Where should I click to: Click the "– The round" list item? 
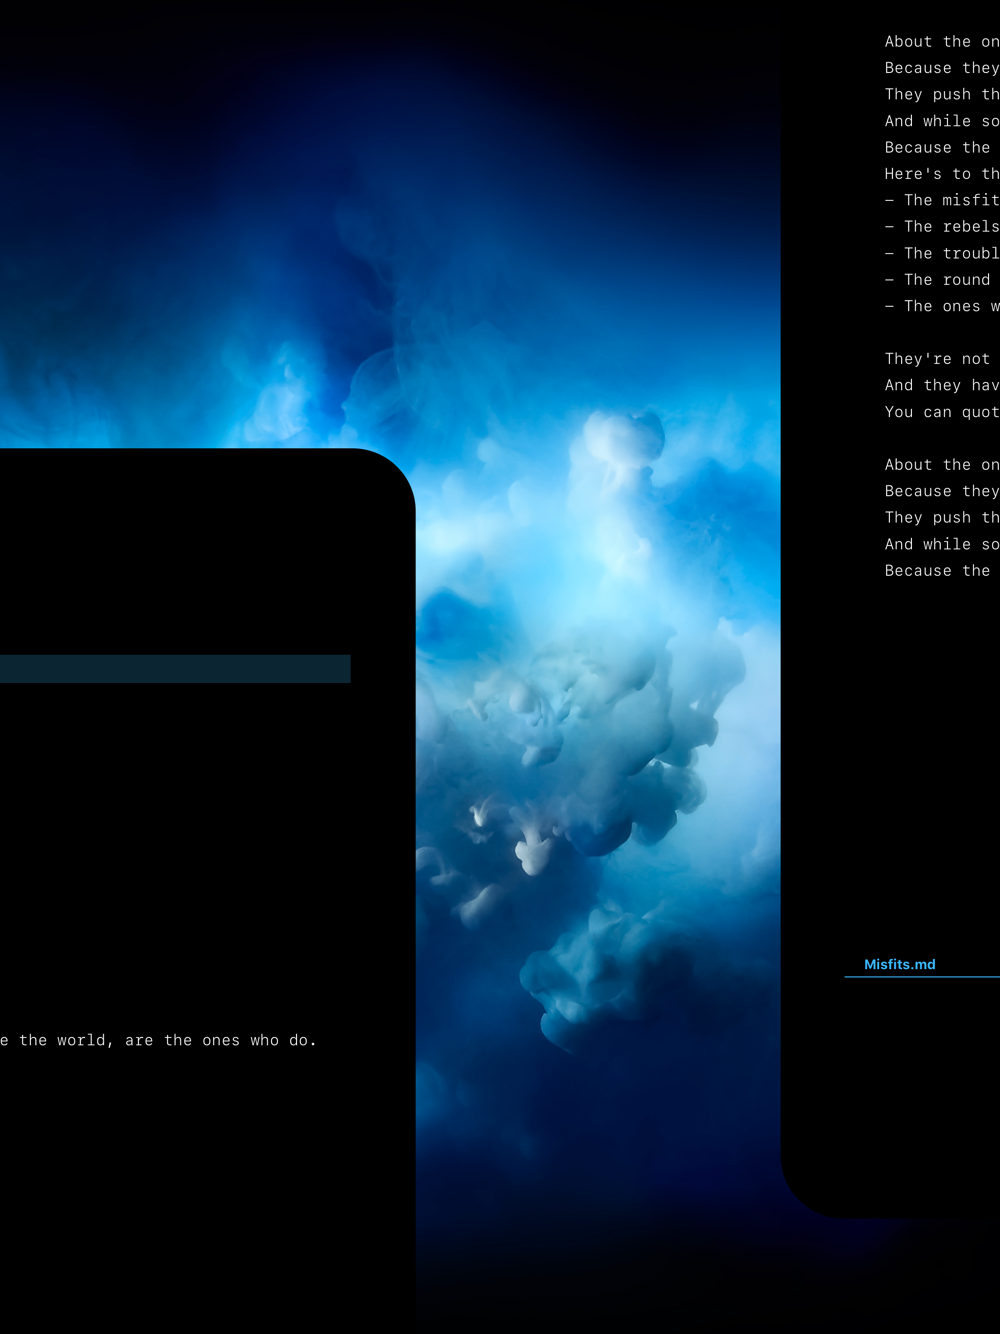coord(937,280)
